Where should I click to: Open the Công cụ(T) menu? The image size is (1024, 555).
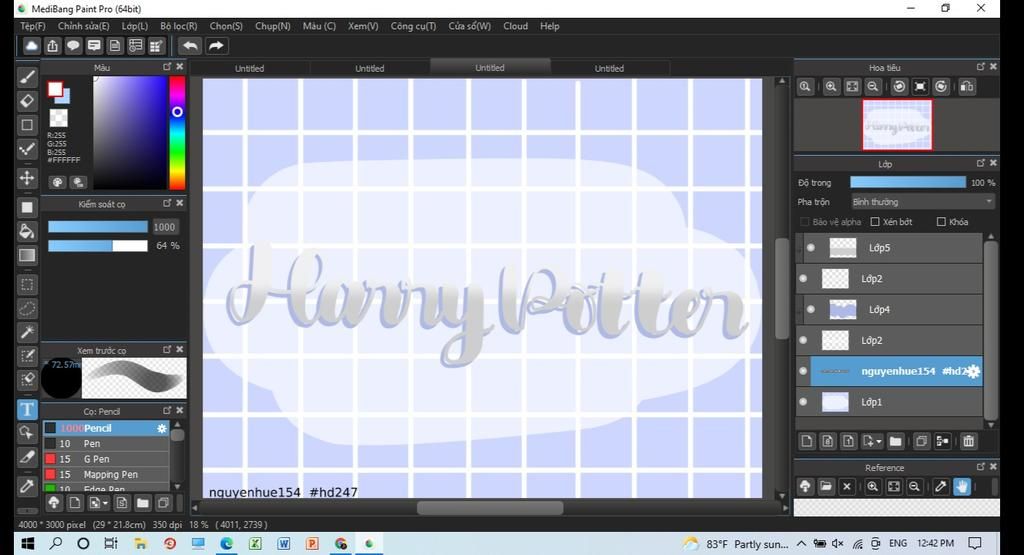[413, 26]
